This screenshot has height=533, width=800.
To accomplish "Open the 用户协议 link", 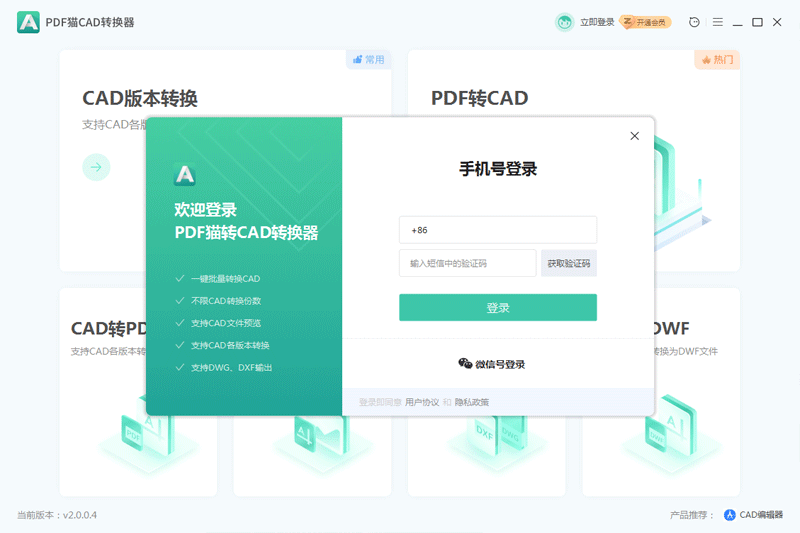I will 422,402.
